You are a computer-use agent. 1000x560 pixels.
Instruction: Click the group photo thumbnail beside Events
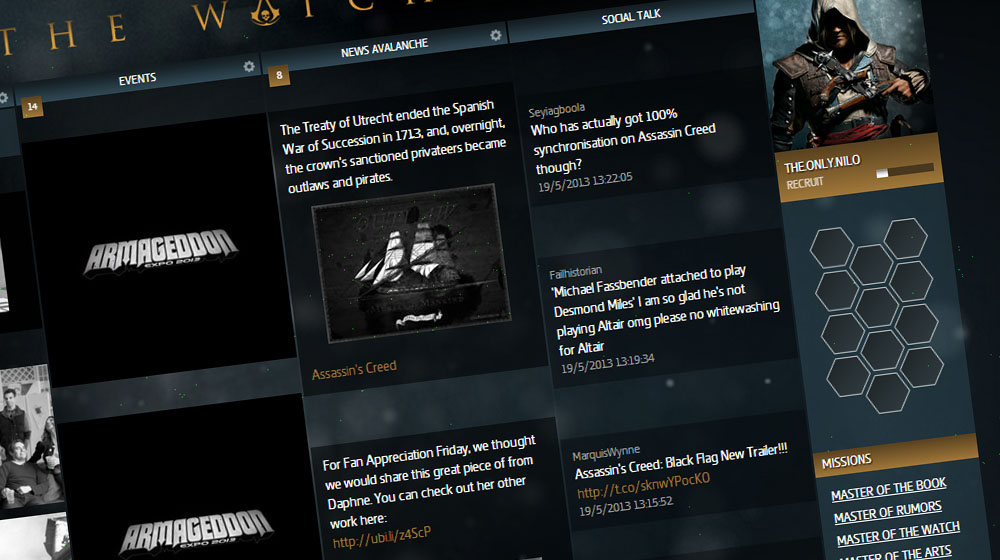29,437
